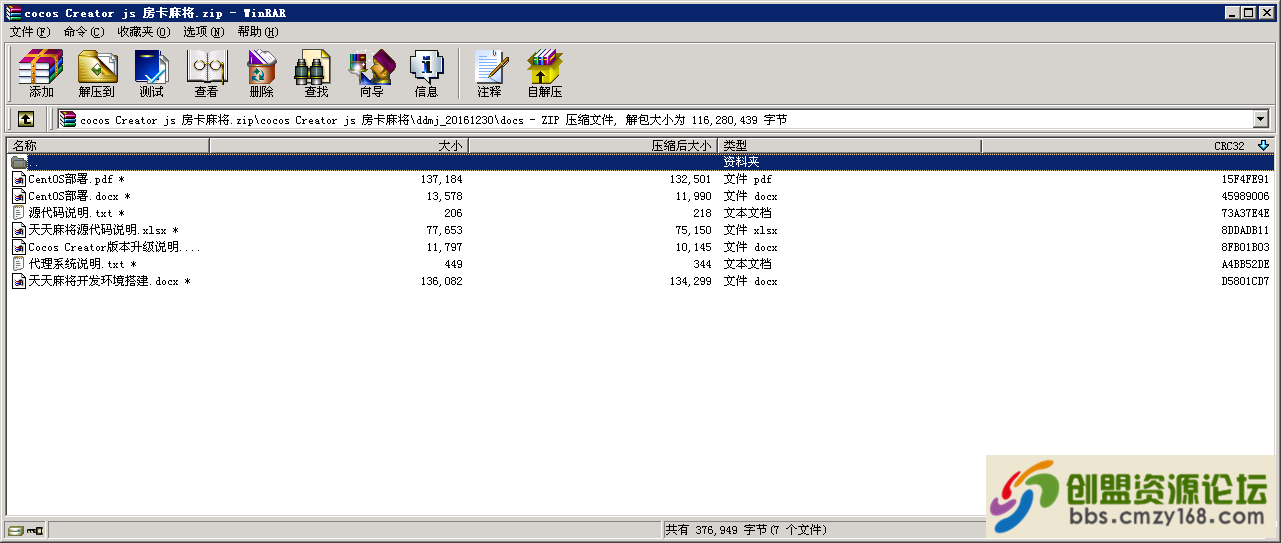Click CRC value A4BB52DE

click(x=1245, y=264)
